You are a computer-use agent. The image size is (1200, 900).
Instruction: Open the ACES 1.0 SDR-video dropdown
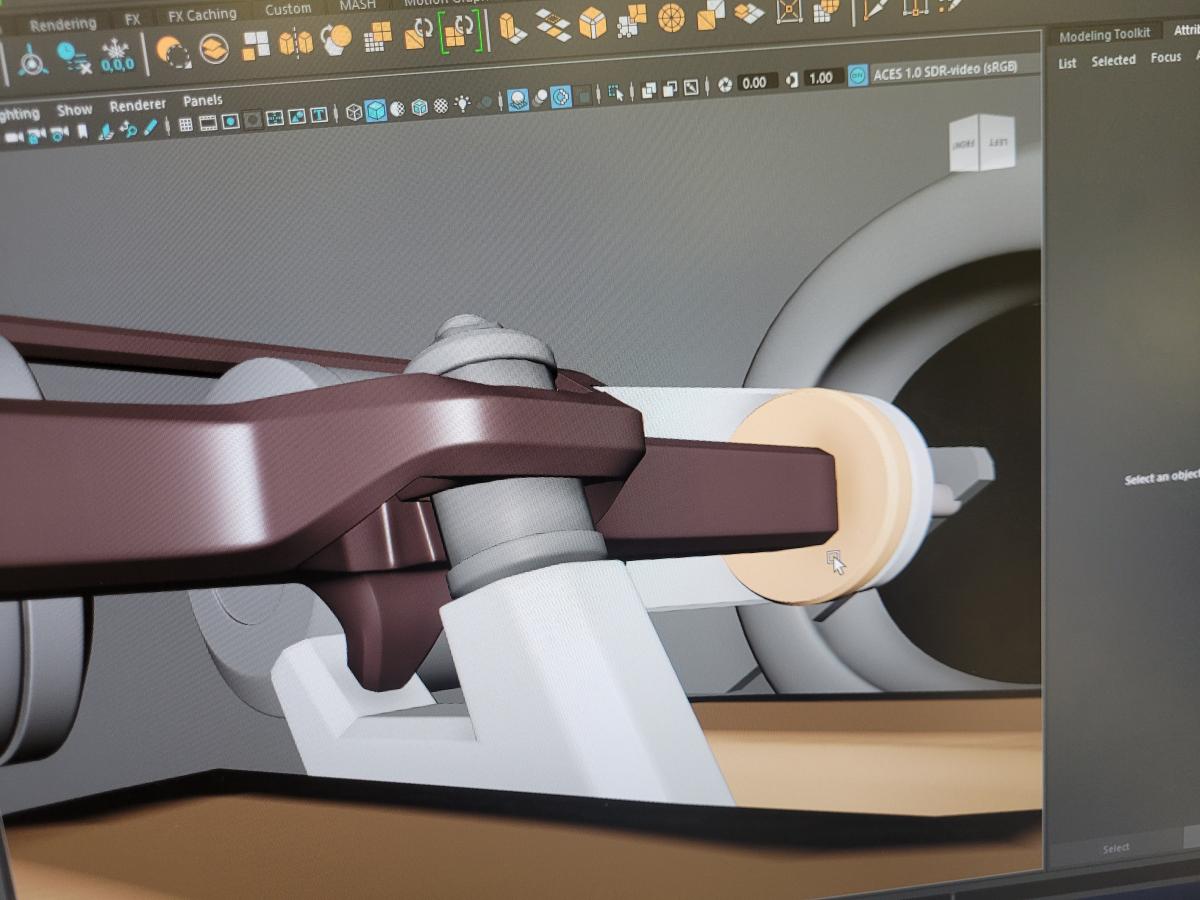tap(943, 72)
